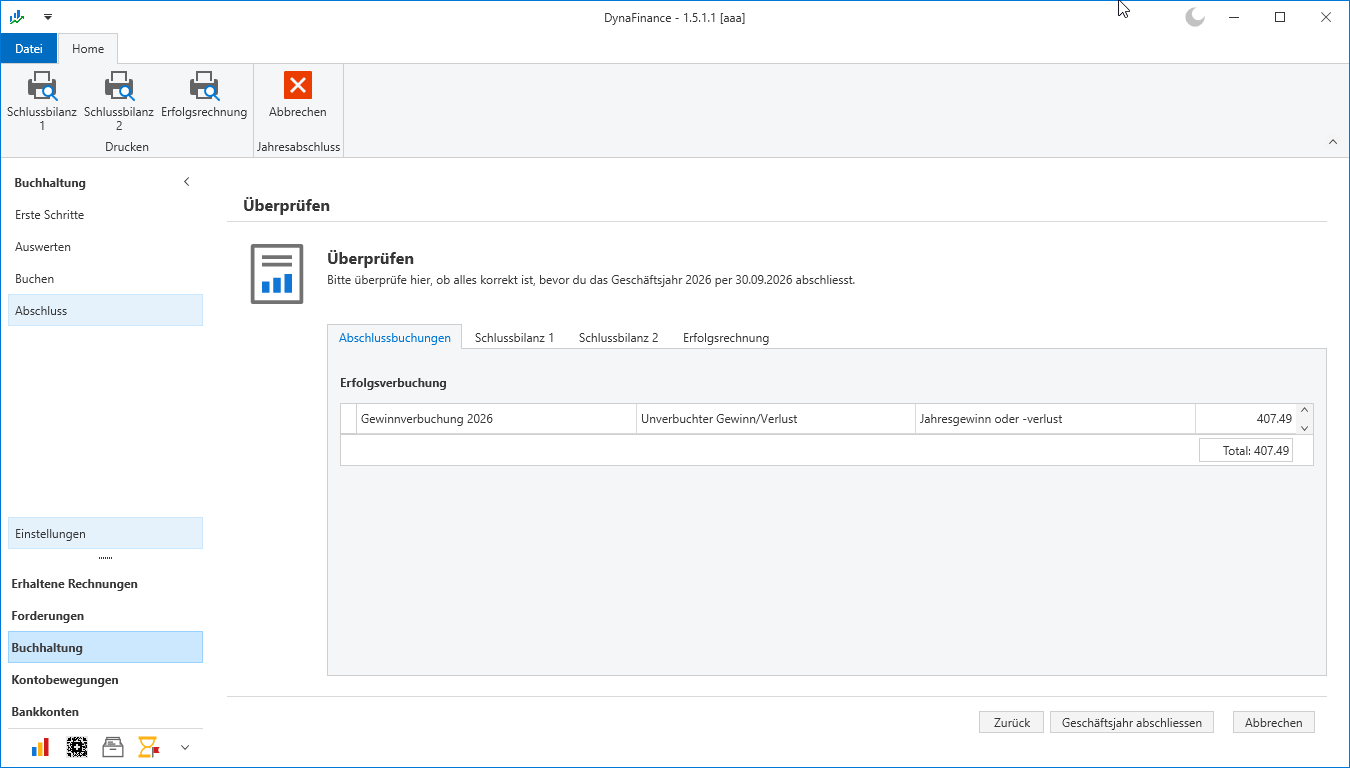This screenshot has height=768, width=1350.
Task: Click the table scroll up arrow
Action: [1304, 411]
